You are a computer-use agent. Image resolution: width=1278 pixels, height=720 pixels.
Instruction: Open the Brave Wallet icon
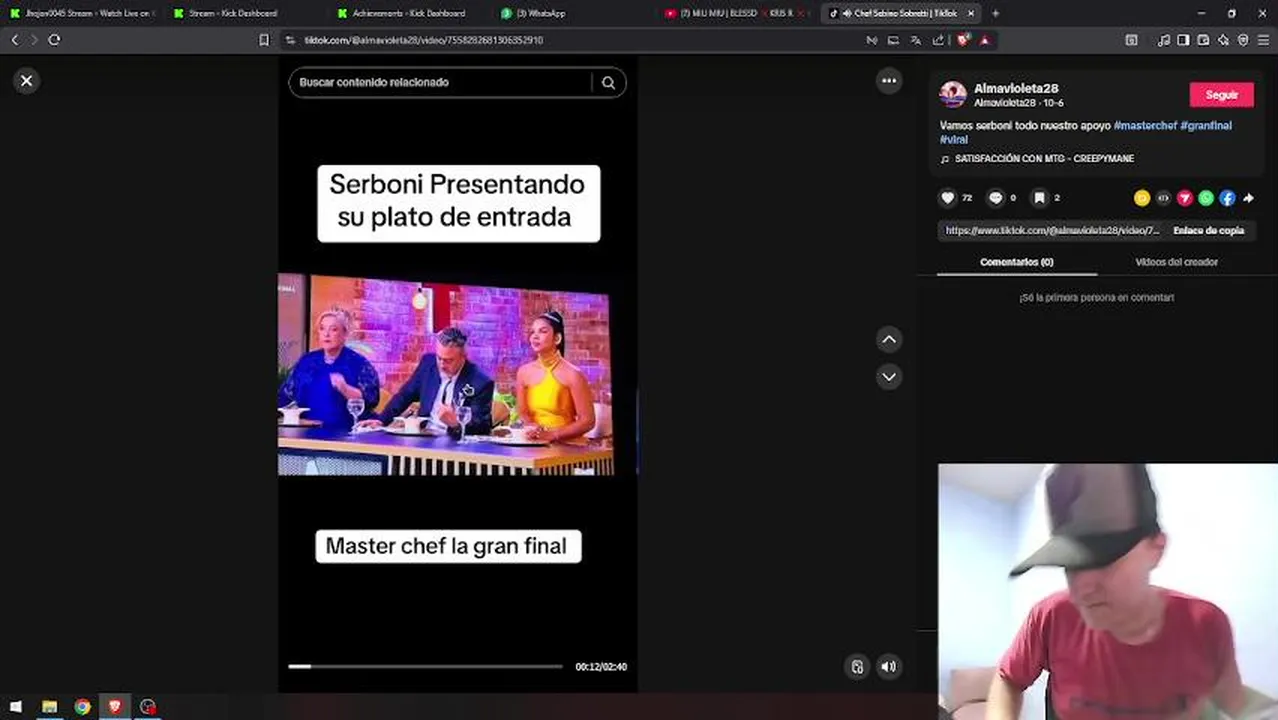tap(1203, 40)
